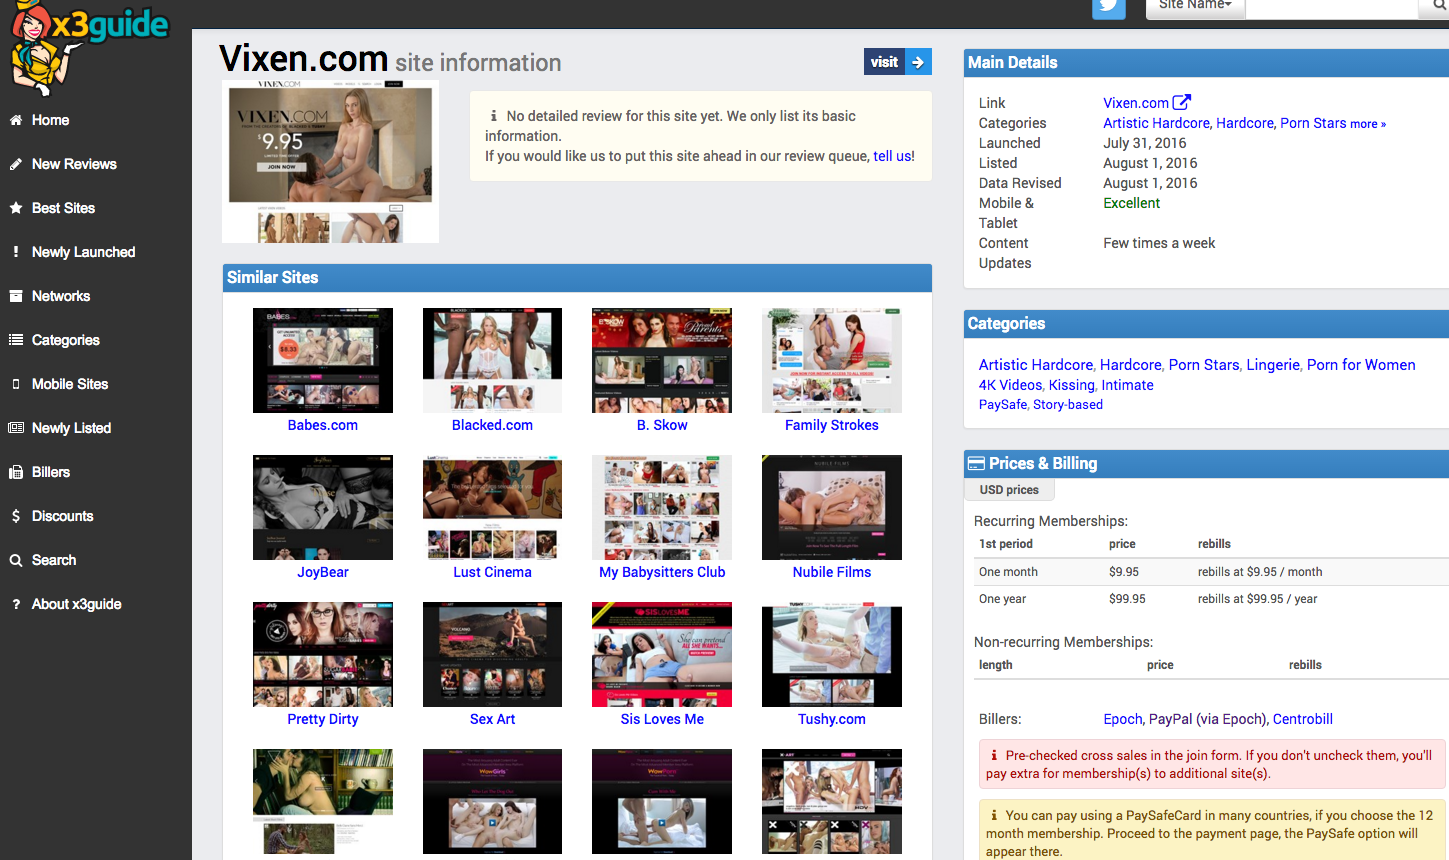Screen dimensions: 1449x860
Task: Click the list icon beside Categories
Action: click(16, 340)
